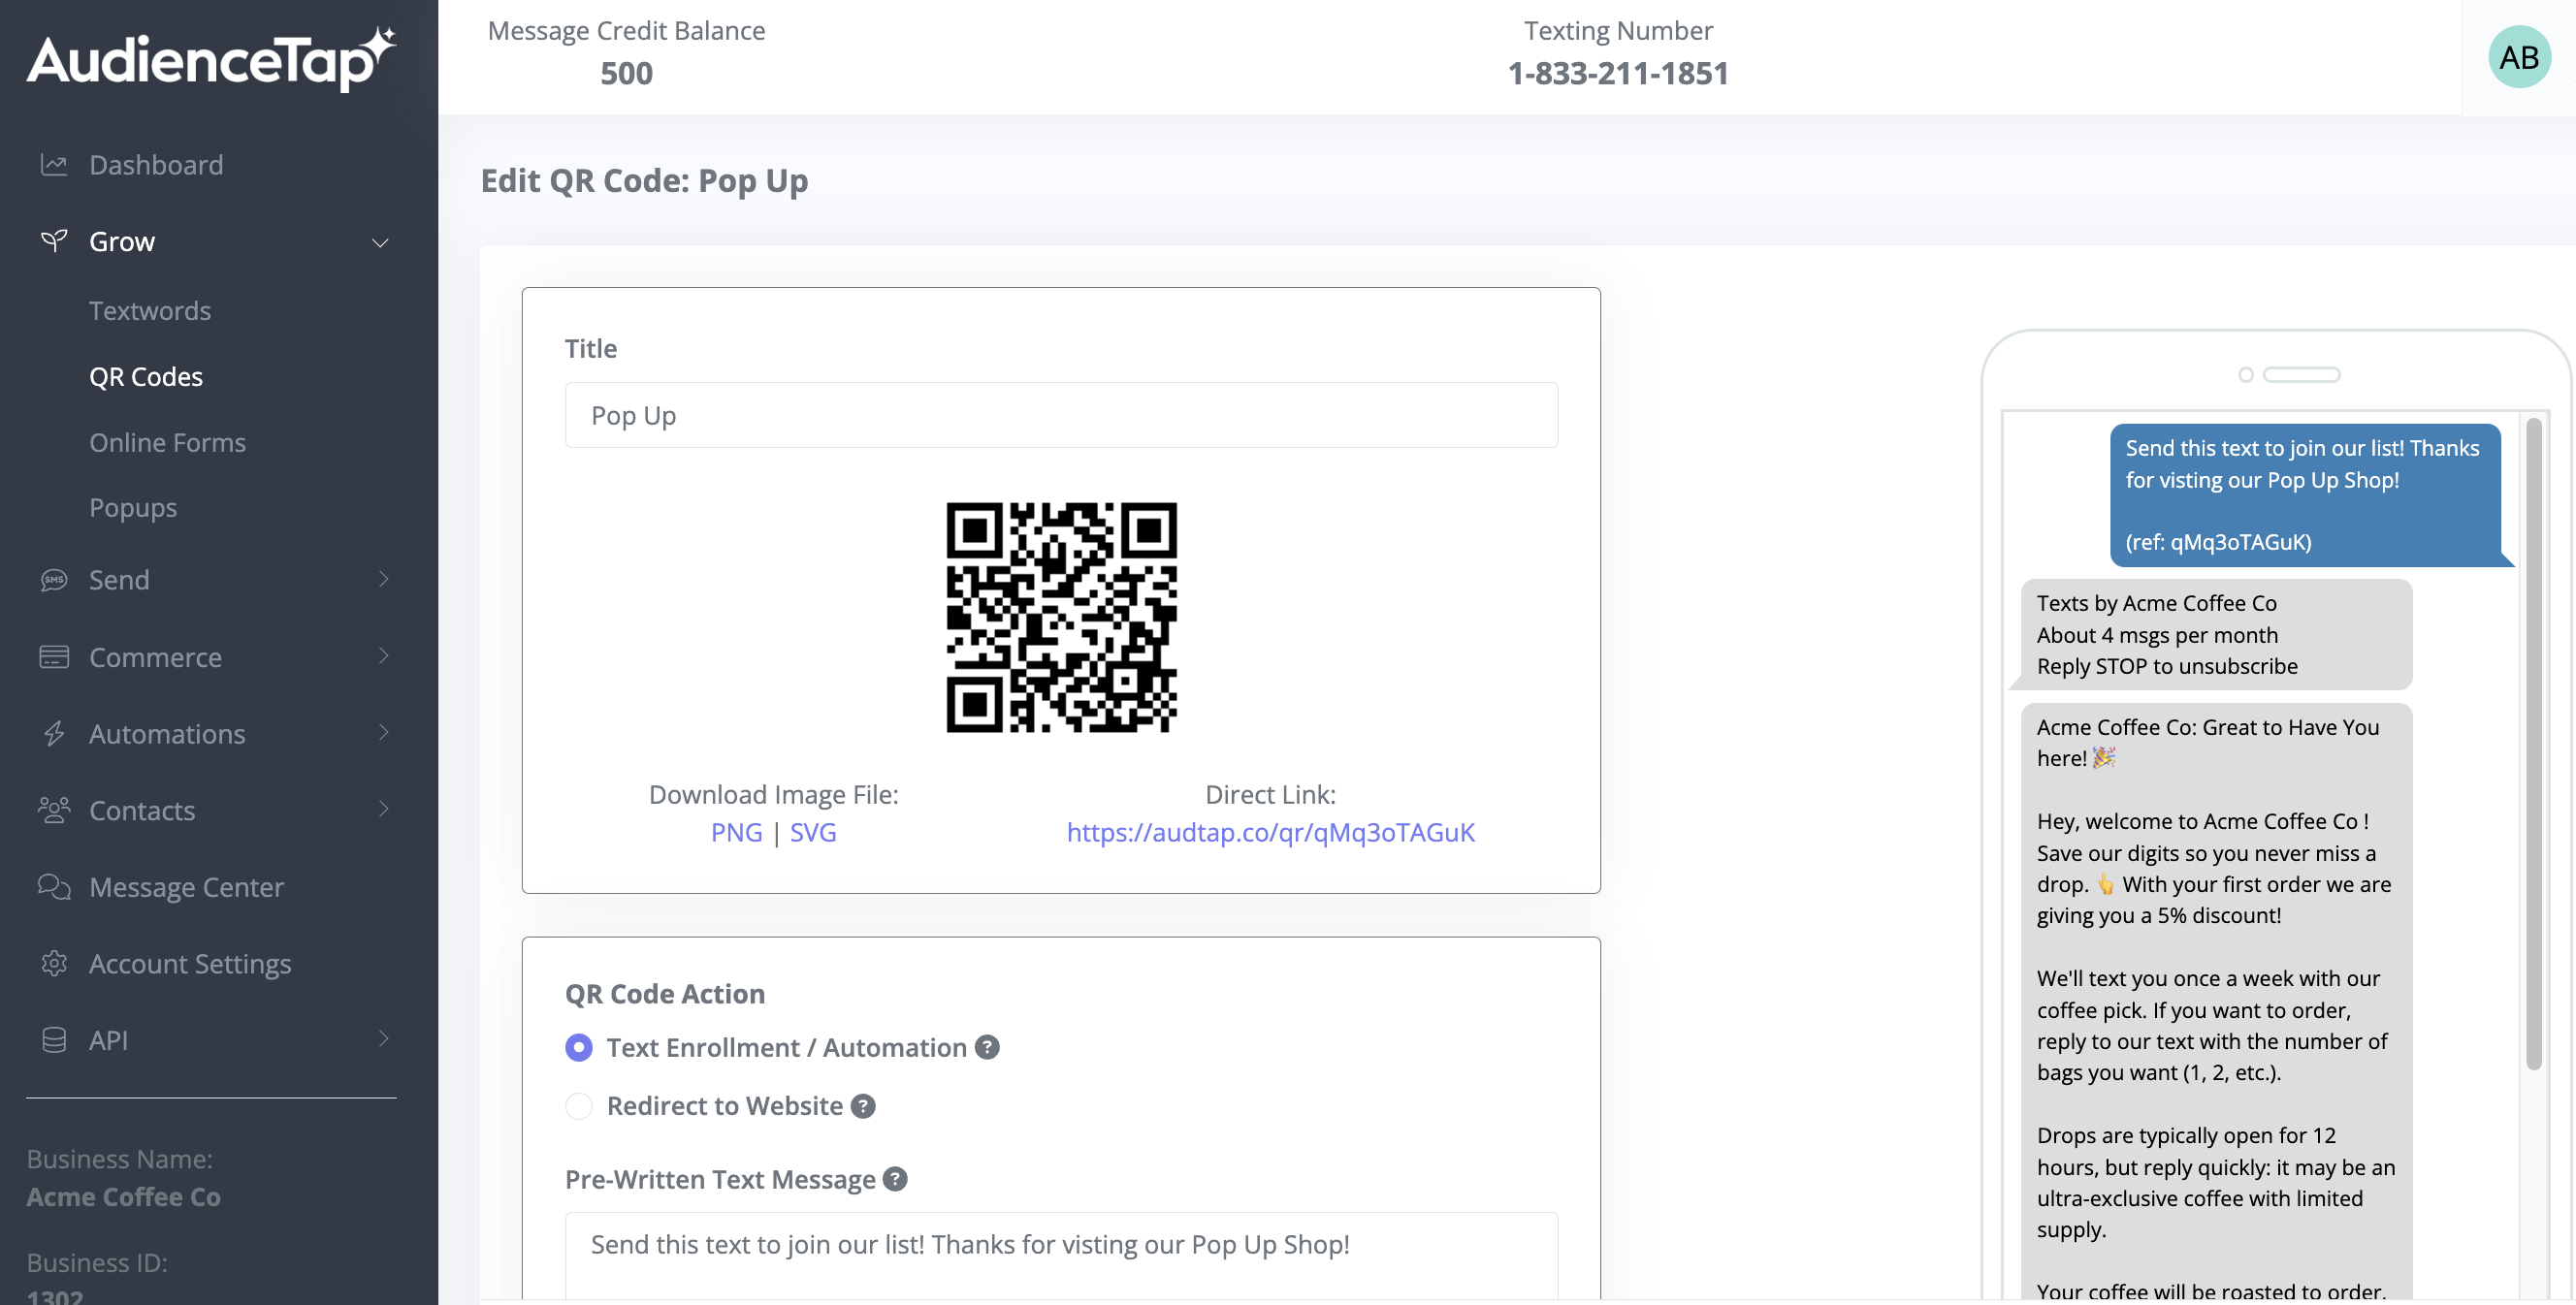Viewport: 2576px width, 1305px height.
Task: Open the direct link audtap.co/qr/qMq3oTAGuK
Action: pos(1270,831)
